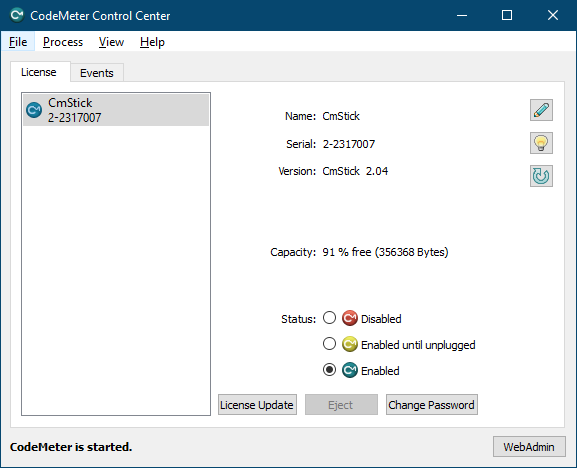This screenshot has width=577, height=468.
Task: Open WebAdmin from the status bar
Action: 529,447
